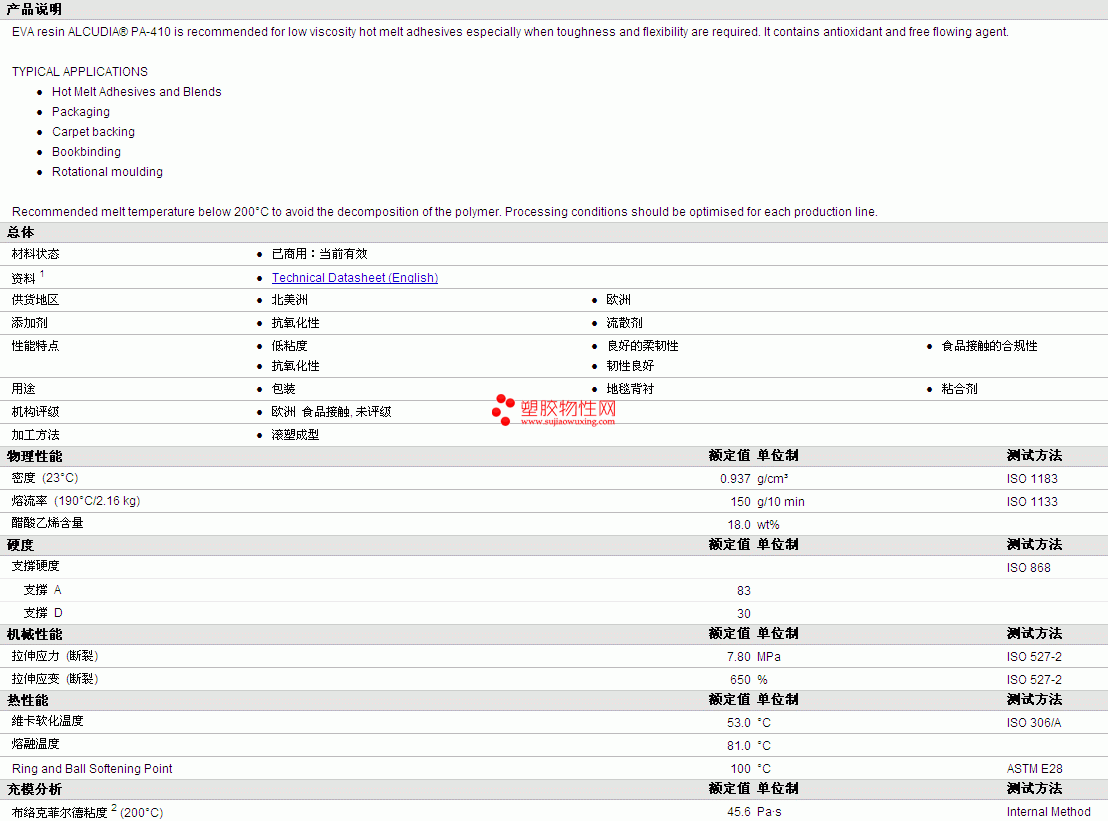Viewport: 1108px width, 821px height.
Task: Select the '支撑 A' hardness row label
Action: click(42, 590)
